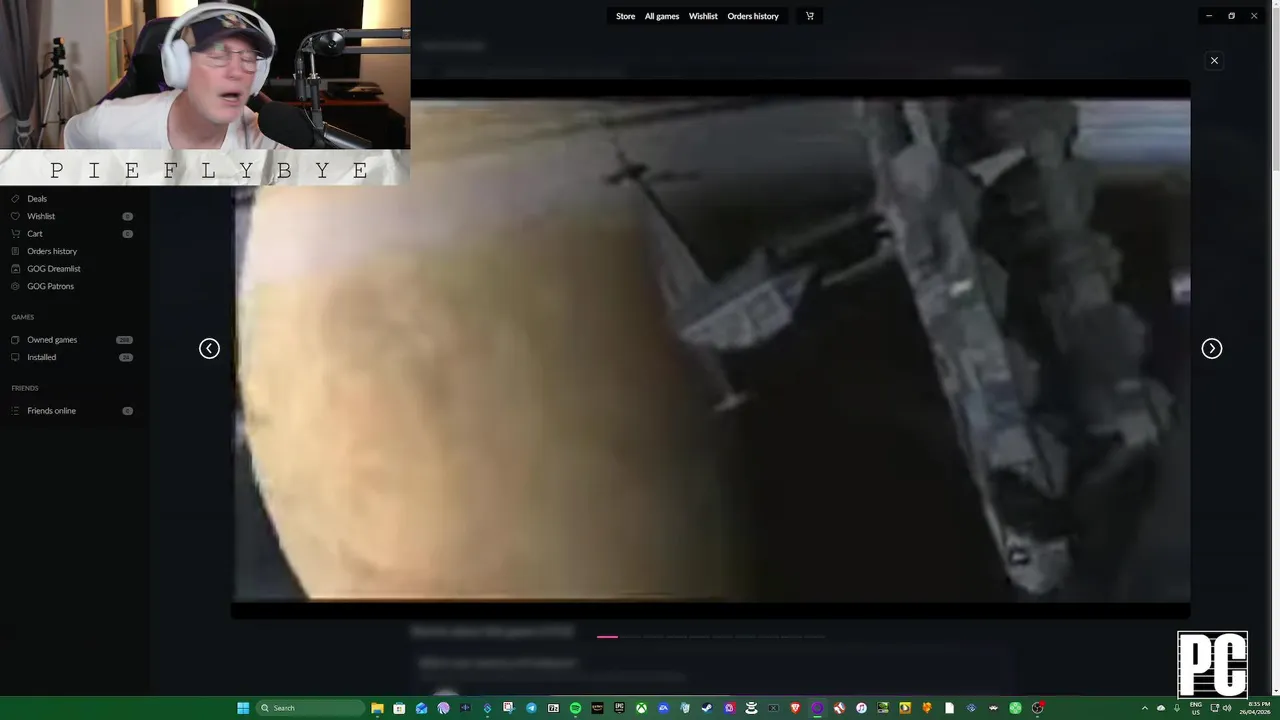
Task: Open the green clover icon in the taskbar
Action: click(1015, 708)
